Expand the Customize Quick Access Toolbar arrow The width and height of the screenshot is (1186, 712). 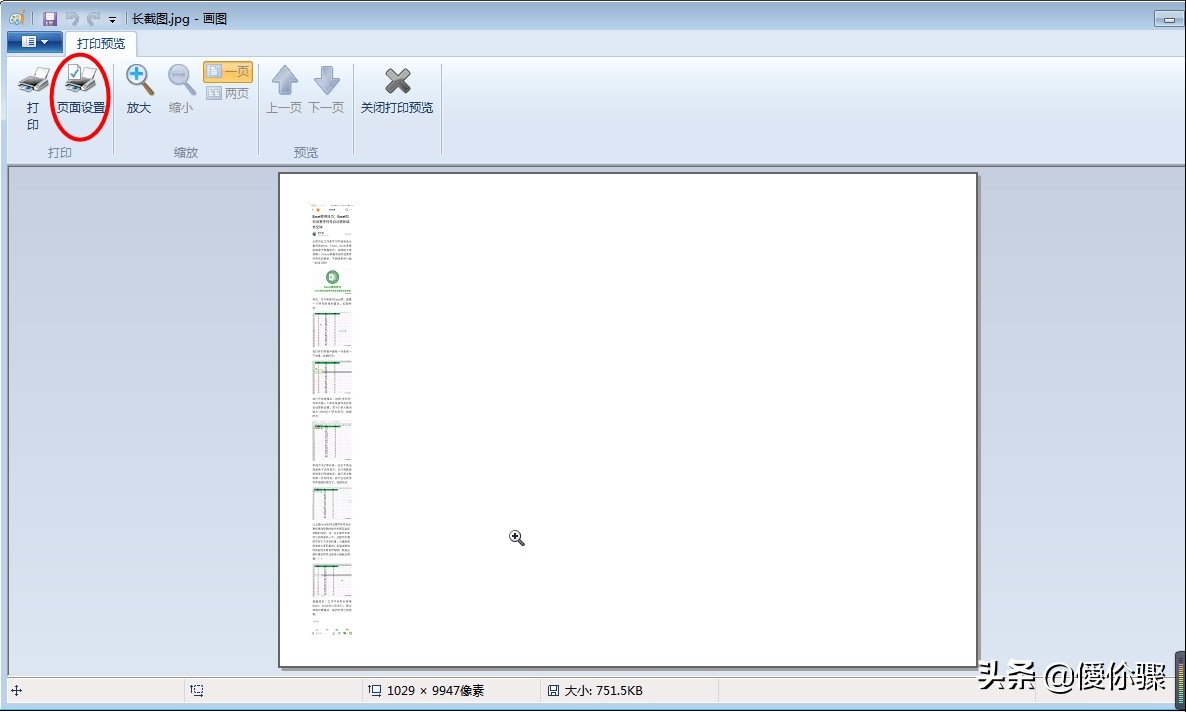tap(112, 20)
